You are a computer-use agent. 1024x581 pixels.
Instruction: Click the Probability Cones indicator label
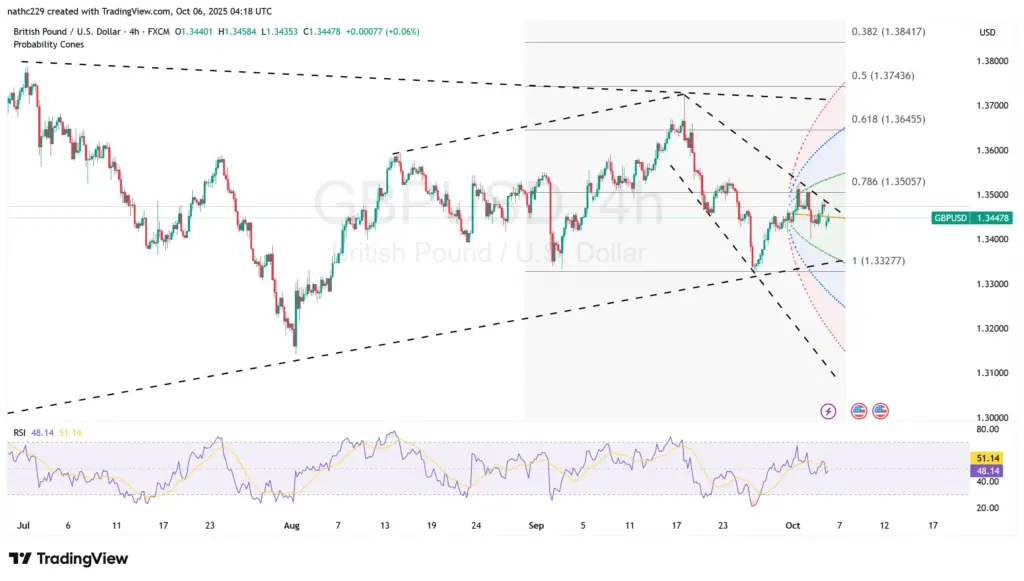47,45
